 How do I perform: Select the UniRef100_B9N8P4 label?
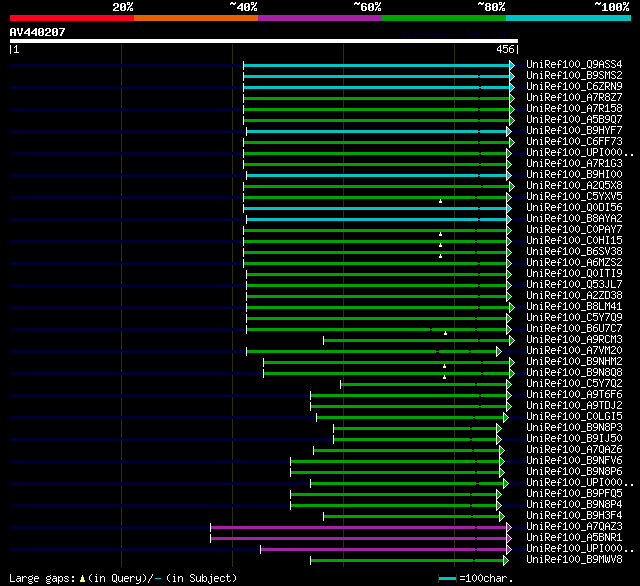pyautogui.click(x=574, y=505)
